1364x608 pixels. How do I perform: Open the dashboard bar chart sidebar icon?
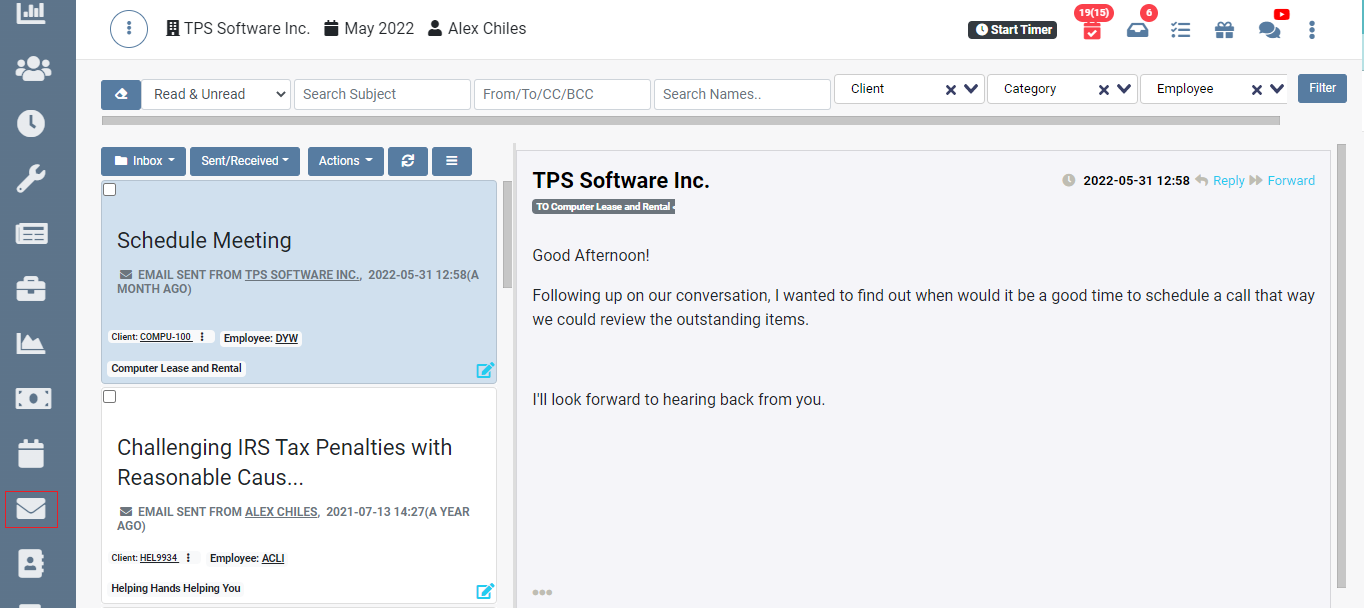(x=31, y=12)
